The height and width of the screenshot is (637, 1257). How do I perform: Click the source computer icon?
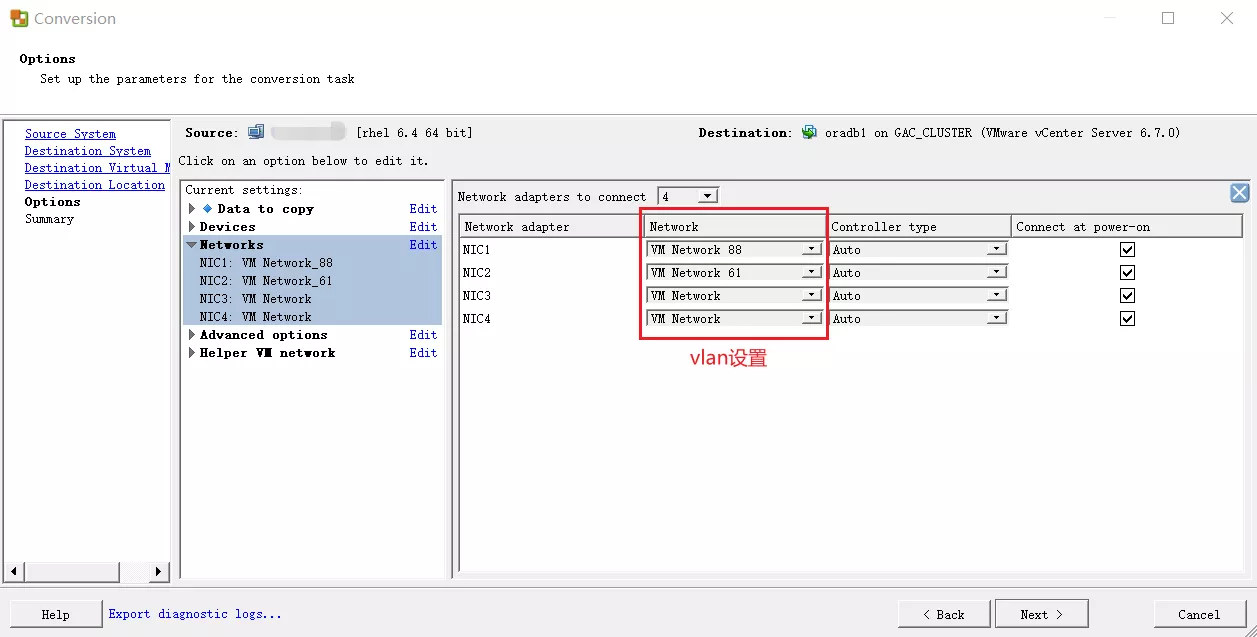coord(256,132)
